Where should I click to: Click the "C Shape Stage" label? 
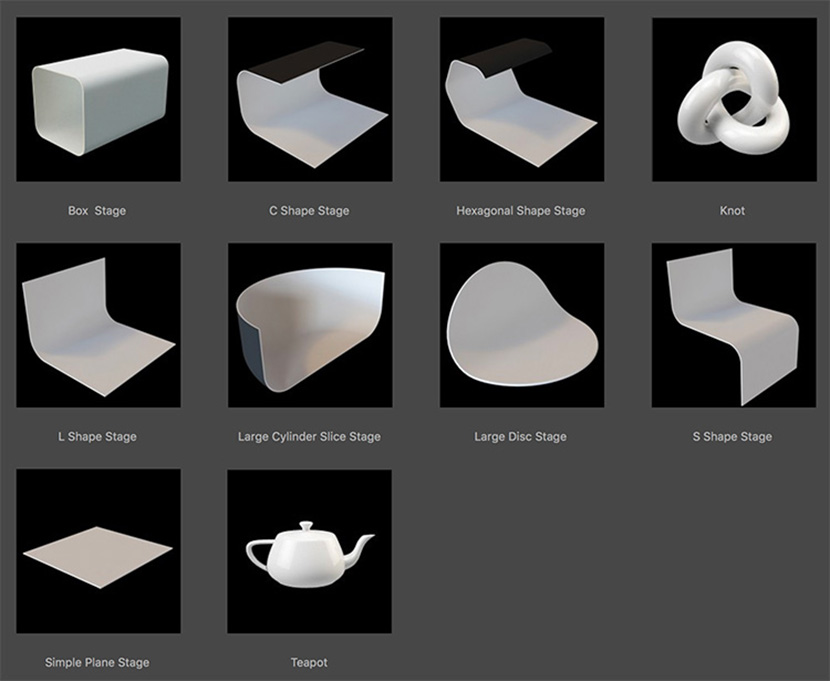pos(309,211)
